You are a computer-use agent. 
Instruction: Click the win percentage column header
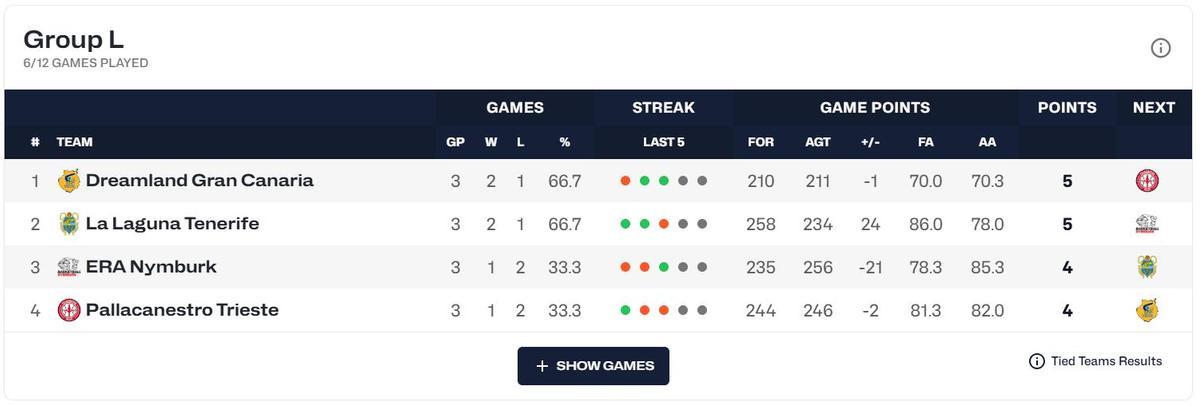point(564,142)
